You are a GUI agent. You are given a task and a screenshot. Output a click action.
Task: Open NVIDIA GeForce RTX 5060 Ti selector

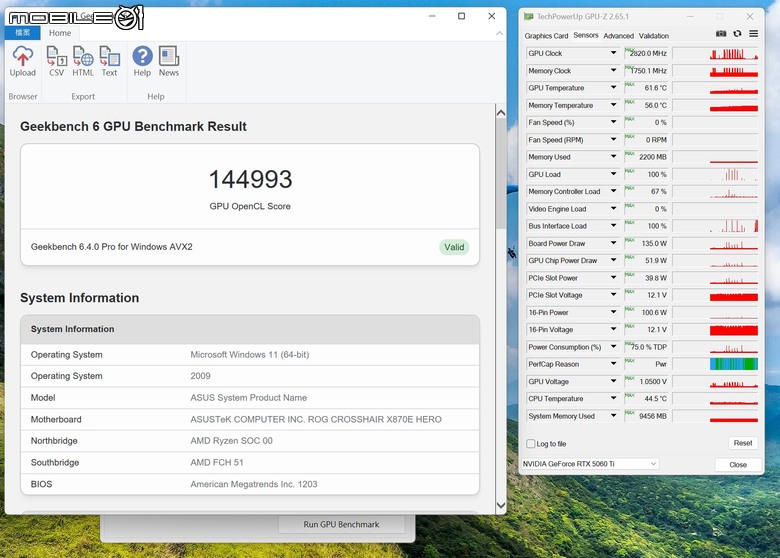(x=589, y=464)
